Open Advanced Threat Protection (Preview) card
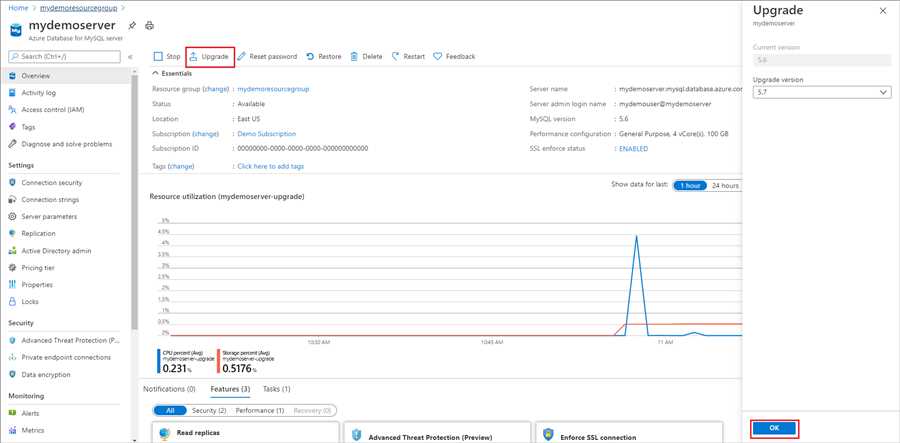Viewport: 900px width, 443px height. [437, 432]
